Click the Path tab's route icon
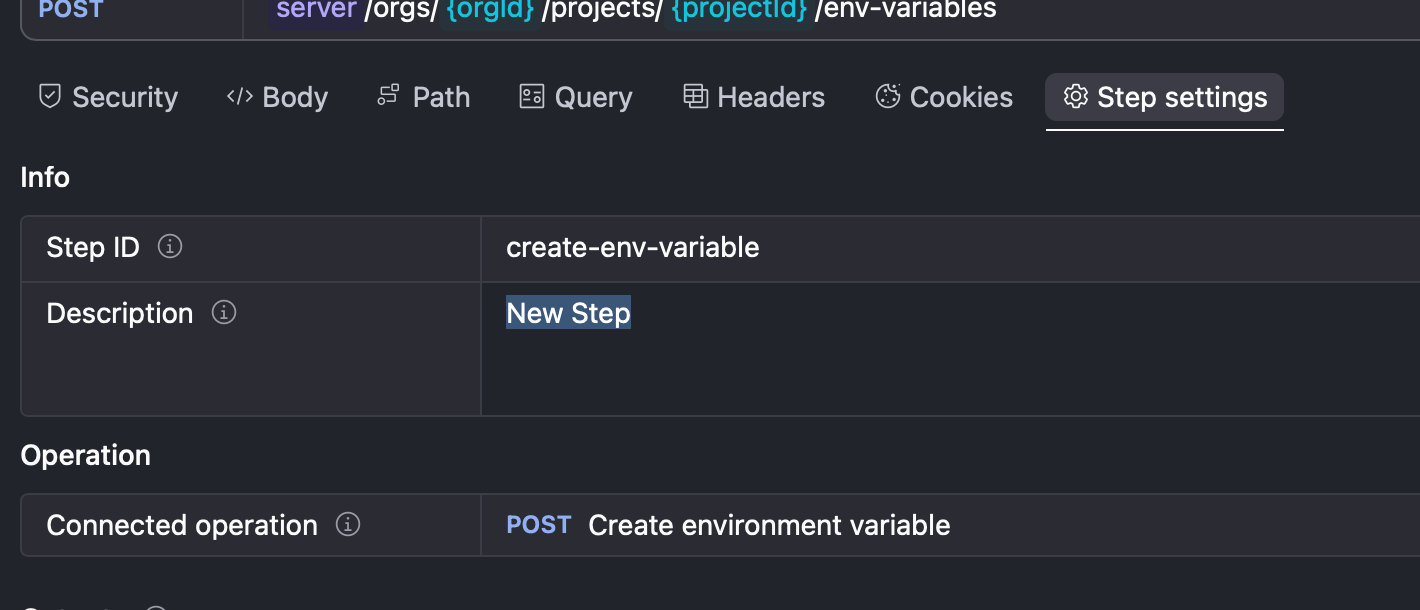Viewport: 1420px width, 610px height. (x=388, y=96)
